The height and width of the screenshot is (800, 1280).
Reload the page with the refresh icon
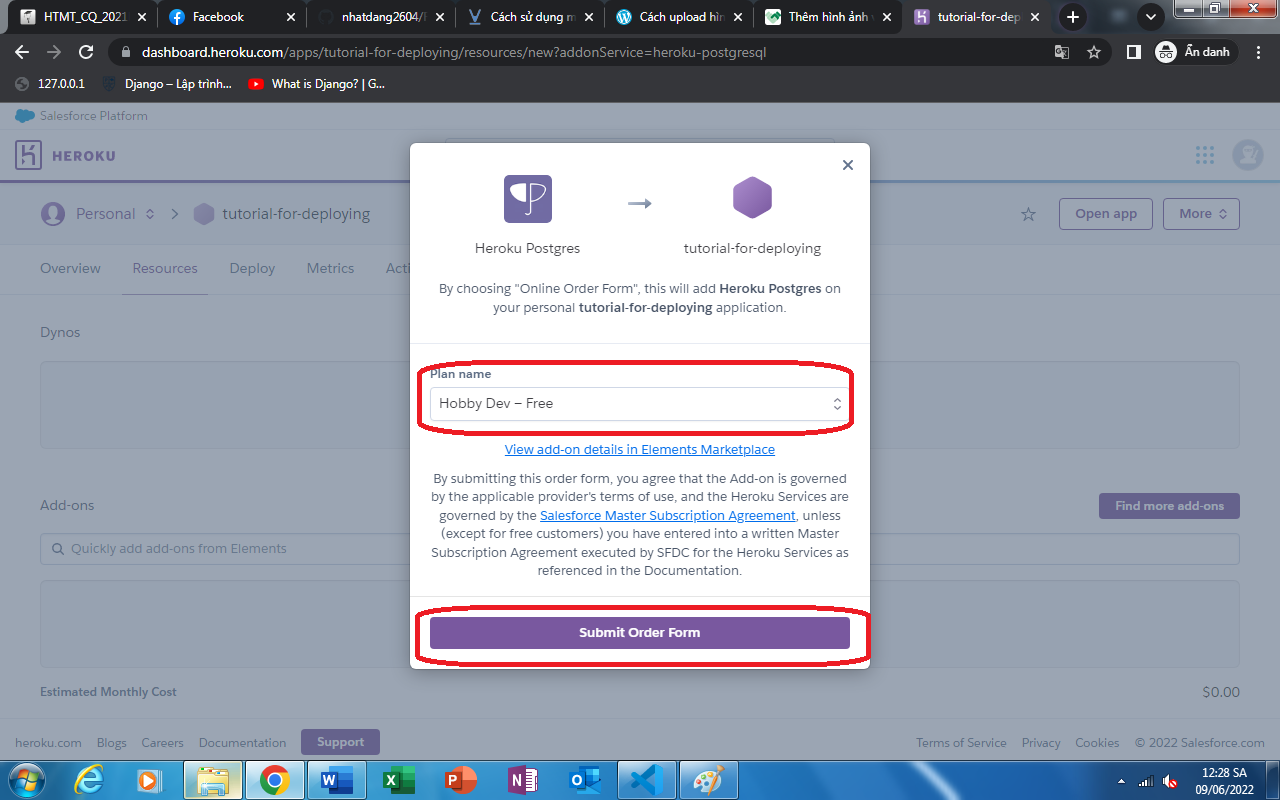tap(86, 52)
